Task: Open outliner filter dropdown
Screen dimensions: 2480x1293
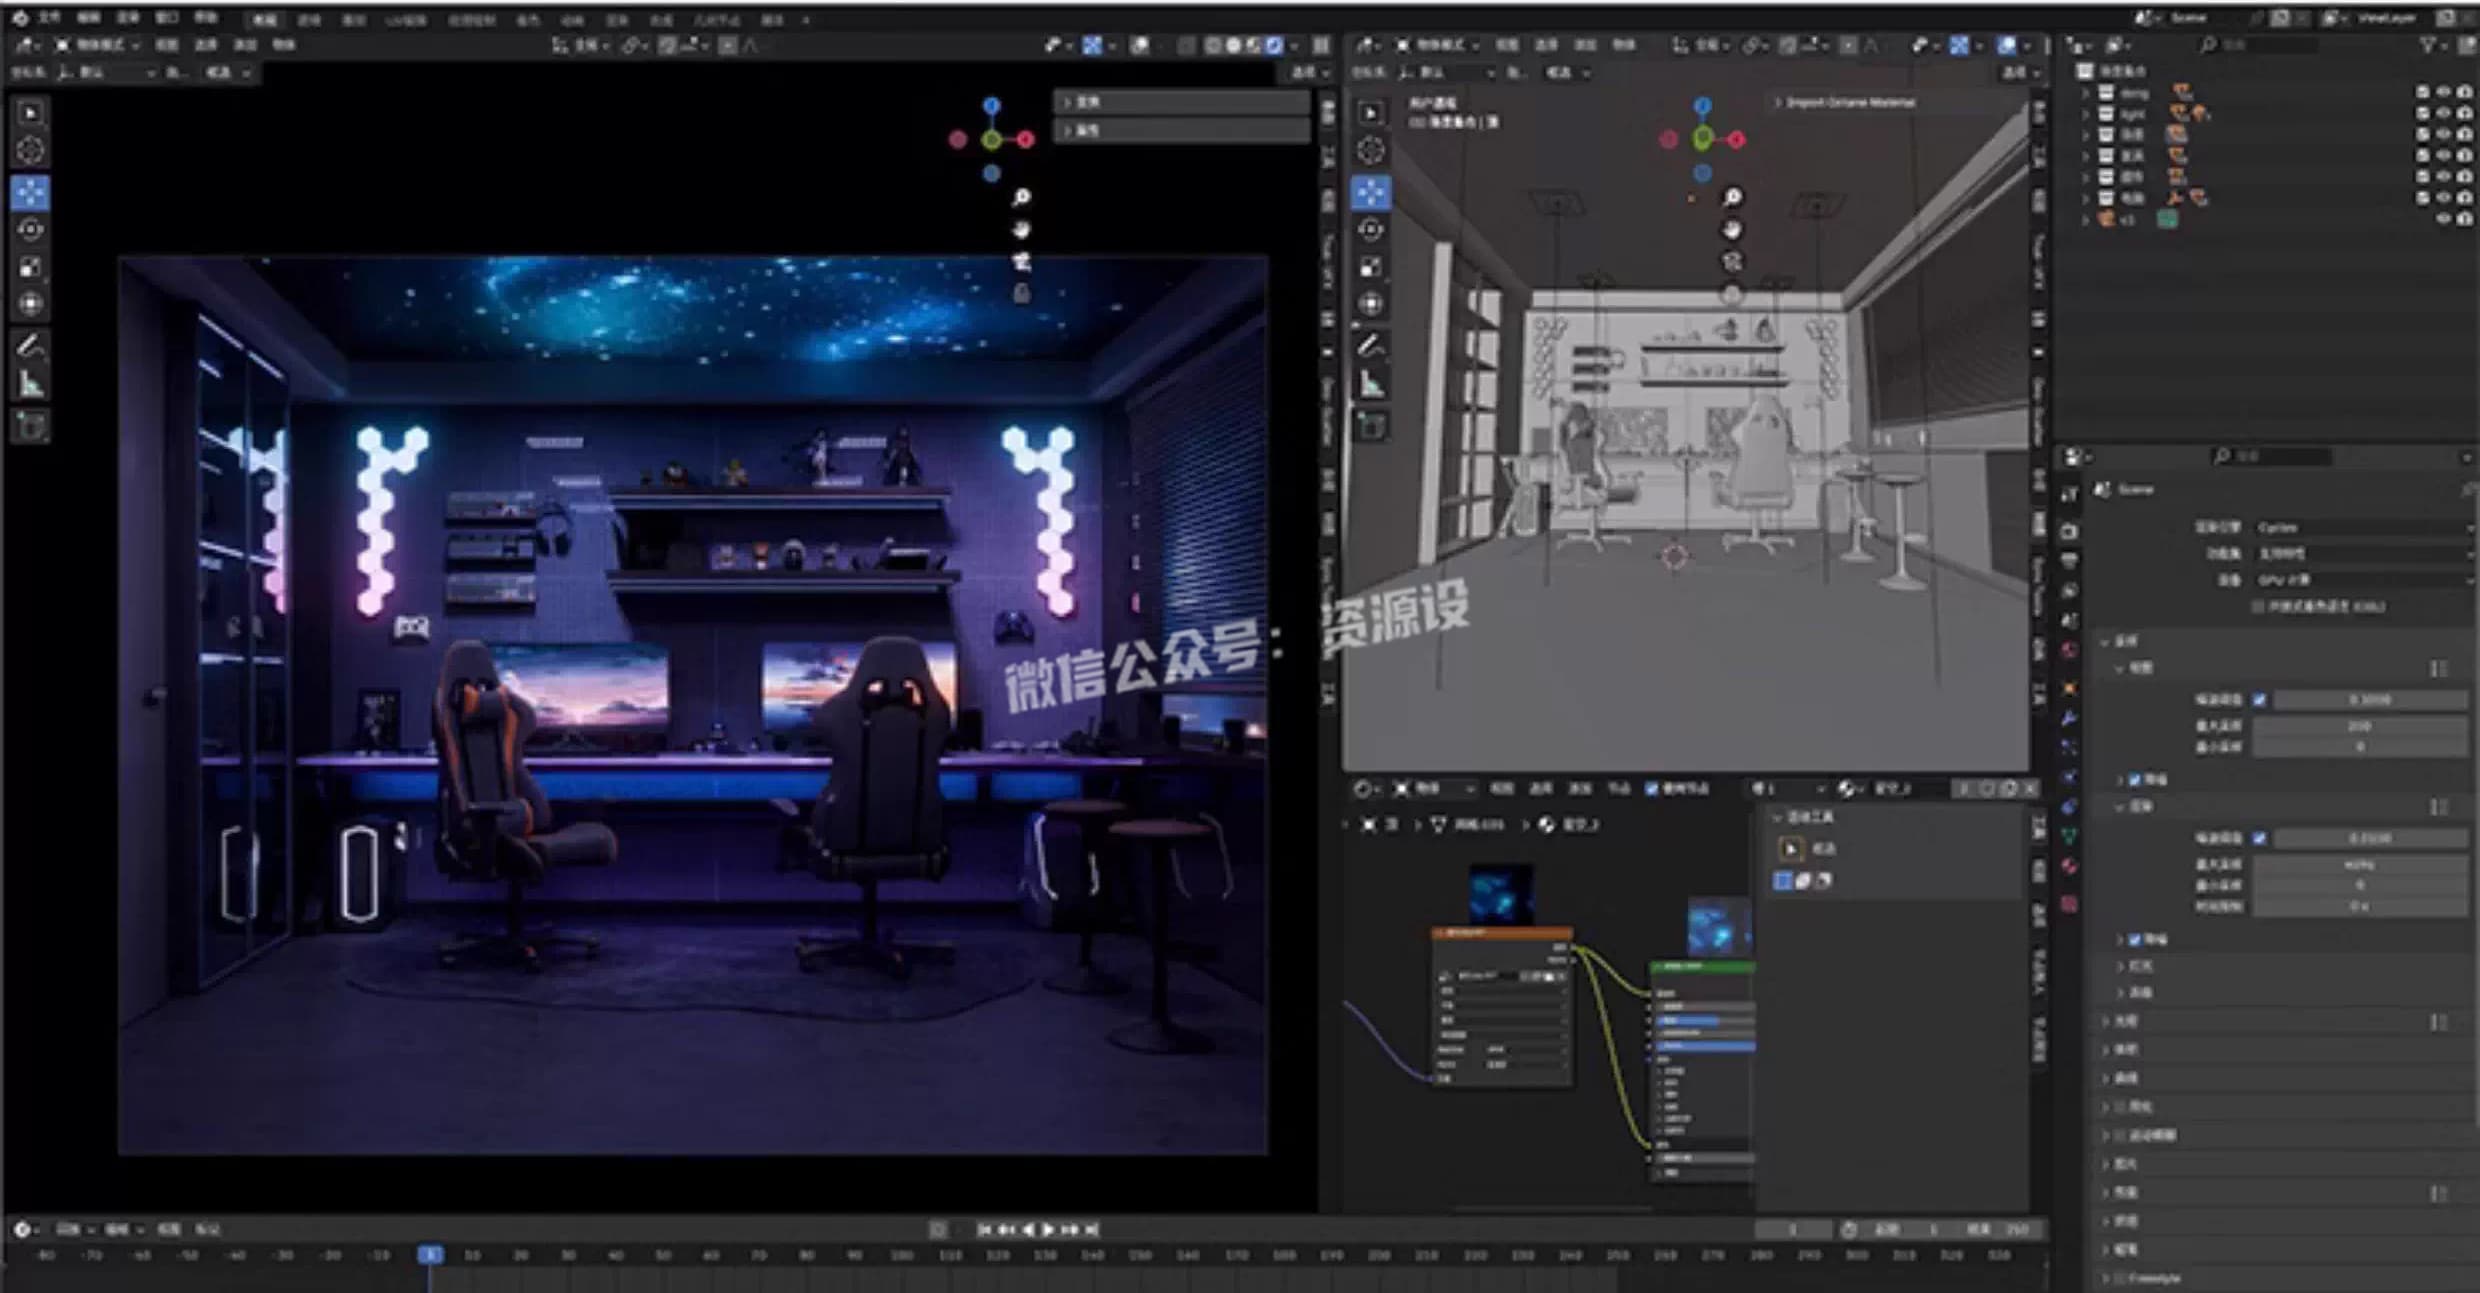Action: click(2433, 45)
